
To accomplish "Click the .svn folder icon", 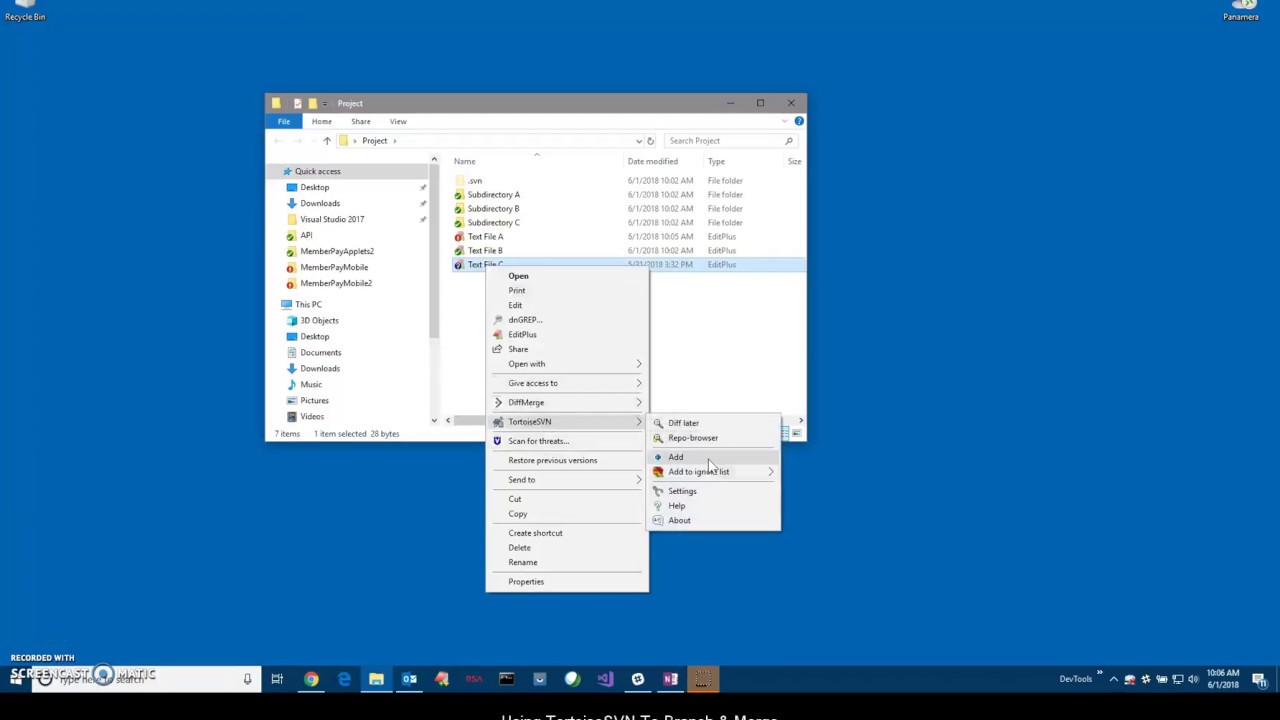I will [459, 181].
